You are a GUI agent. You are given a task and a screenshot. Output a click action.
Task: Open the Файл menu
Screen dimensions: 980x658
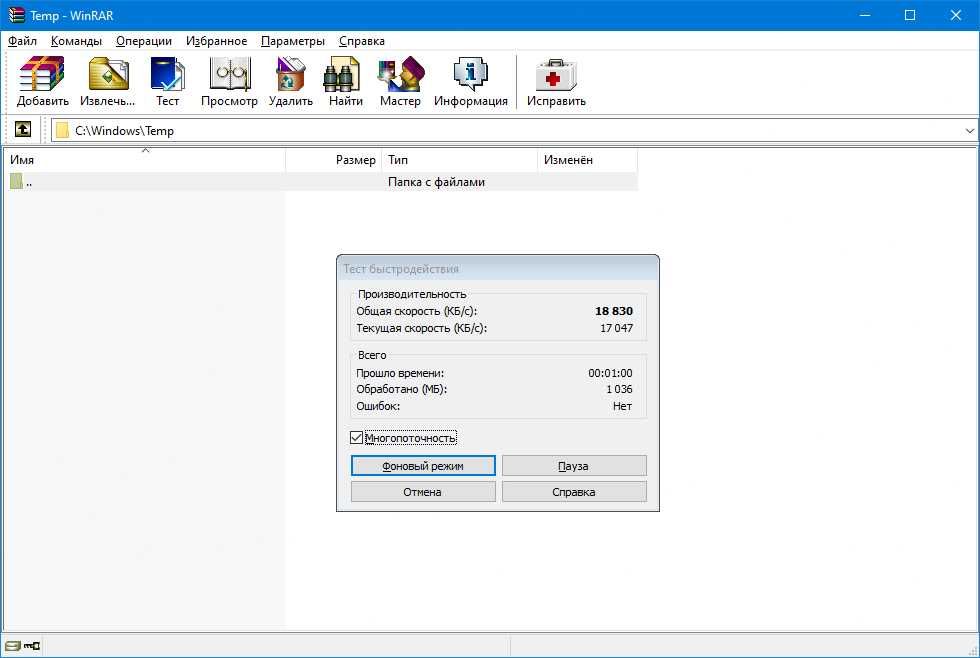coord(22,41)
